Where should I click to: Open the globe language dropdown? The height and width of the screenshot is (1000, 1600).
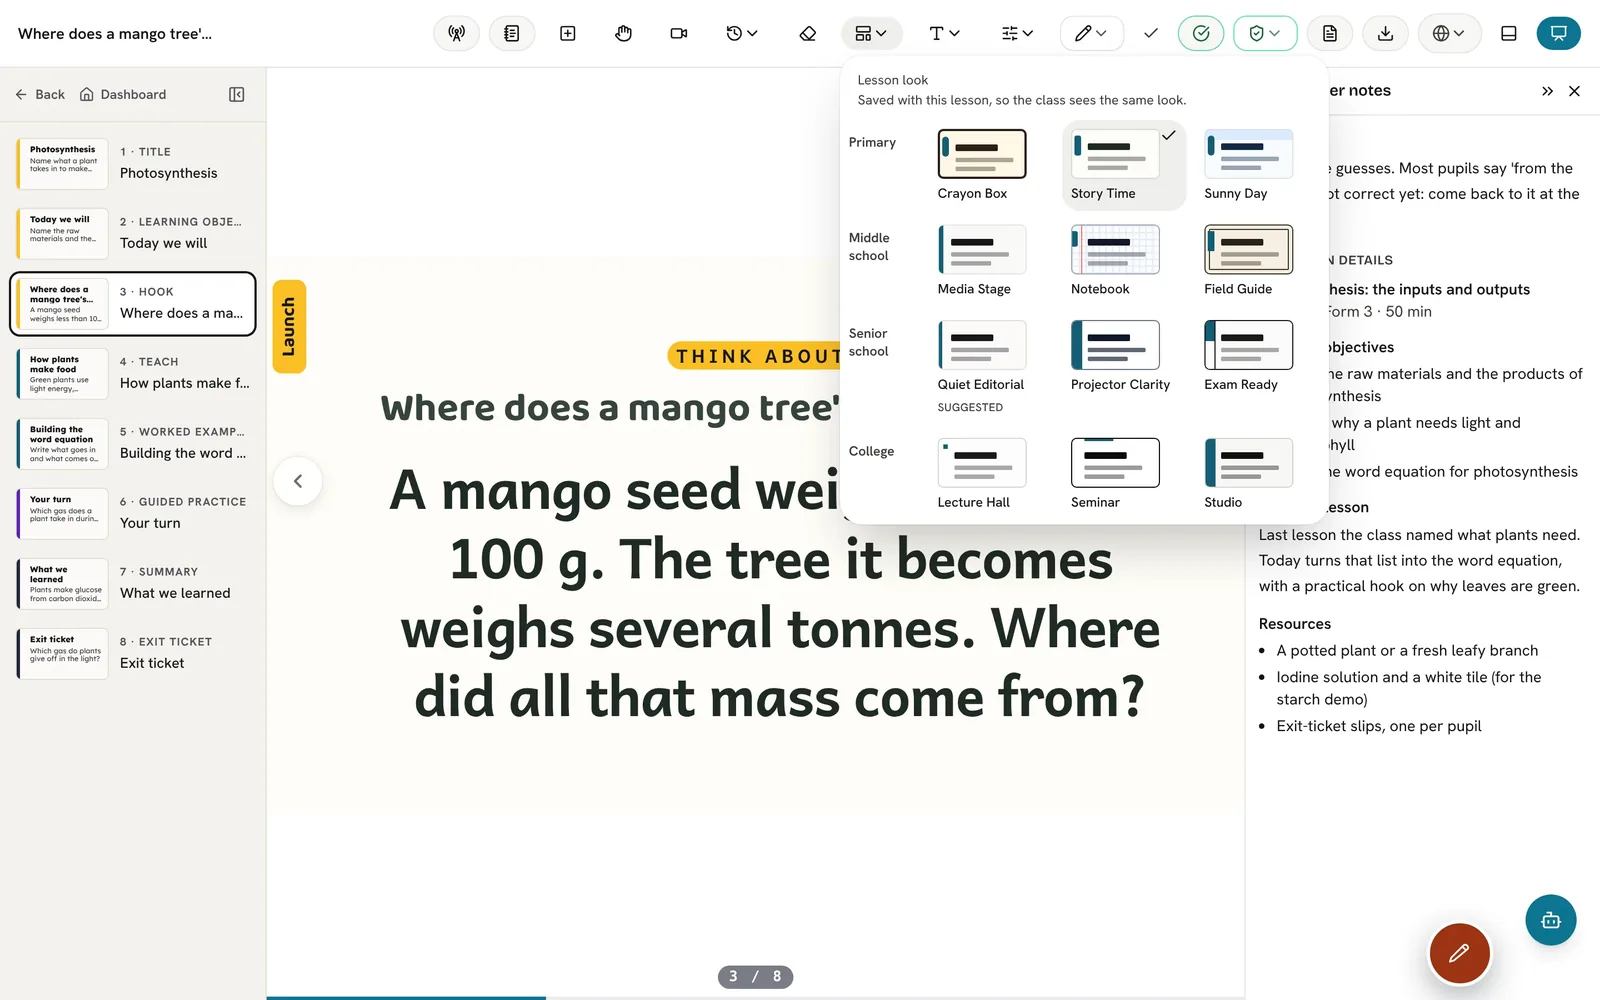tap(1449, 33)
